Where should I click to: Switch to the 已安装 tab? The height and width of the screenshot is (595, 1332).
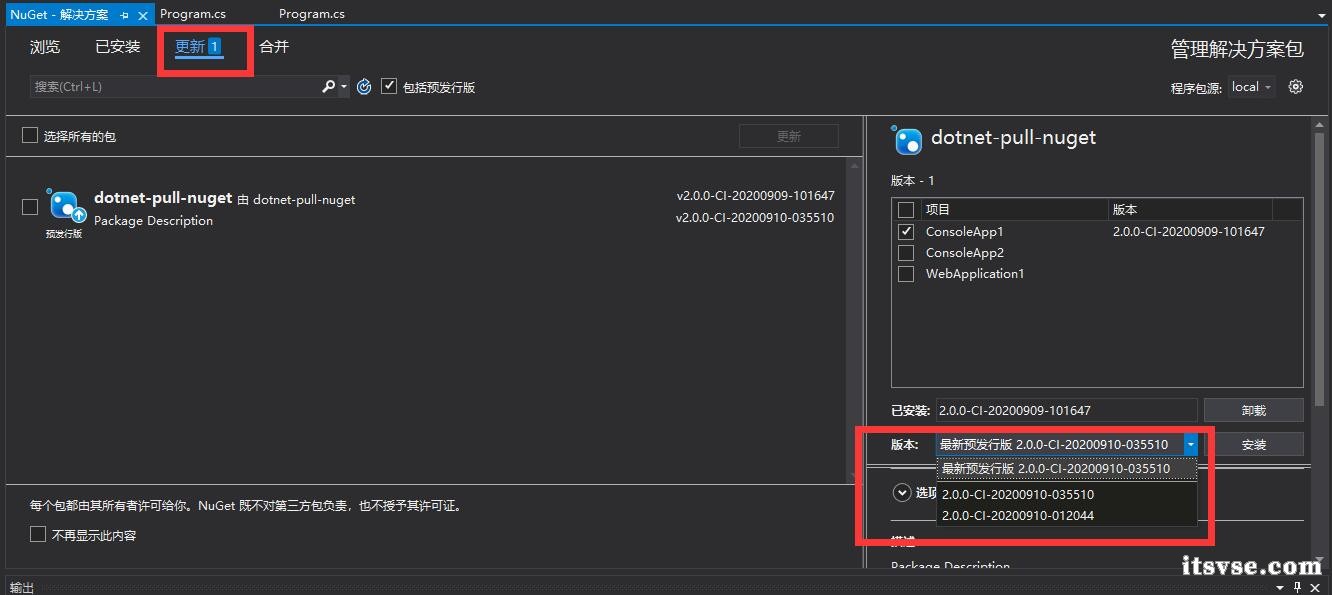[x=118, y=47]
